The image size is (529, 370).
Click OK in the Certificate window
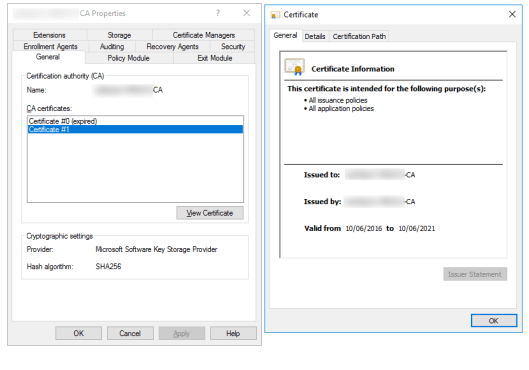494,320
